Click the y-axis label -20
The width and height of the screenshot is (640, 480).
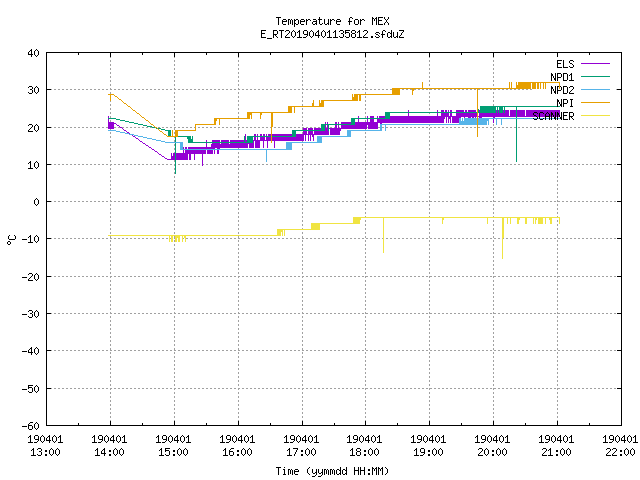[x=31, y=277]
